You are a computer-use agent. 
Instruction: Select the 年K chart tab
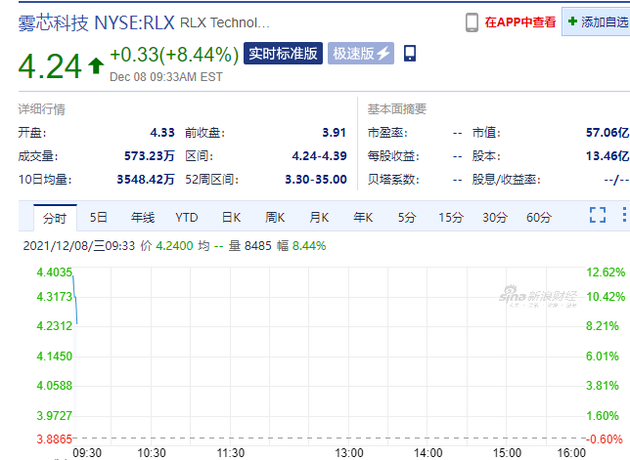pos(363,218)
